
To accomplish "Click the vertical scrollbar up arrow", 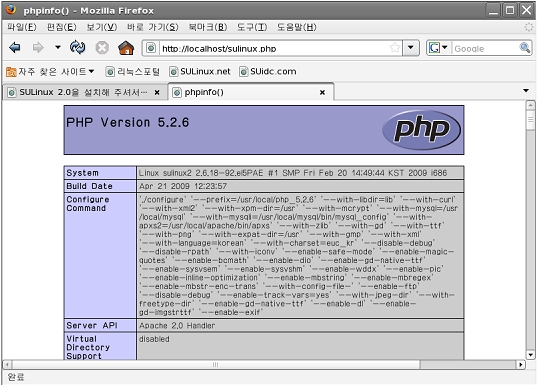I will pyautogui.click(x=530, y=105).
